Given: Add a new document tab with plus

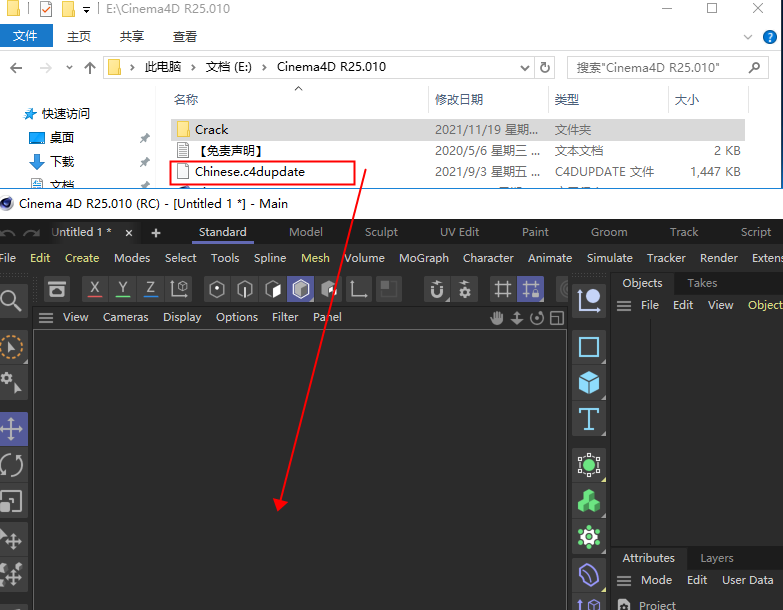Looking at the screenshot, I should tap(156, 232).
